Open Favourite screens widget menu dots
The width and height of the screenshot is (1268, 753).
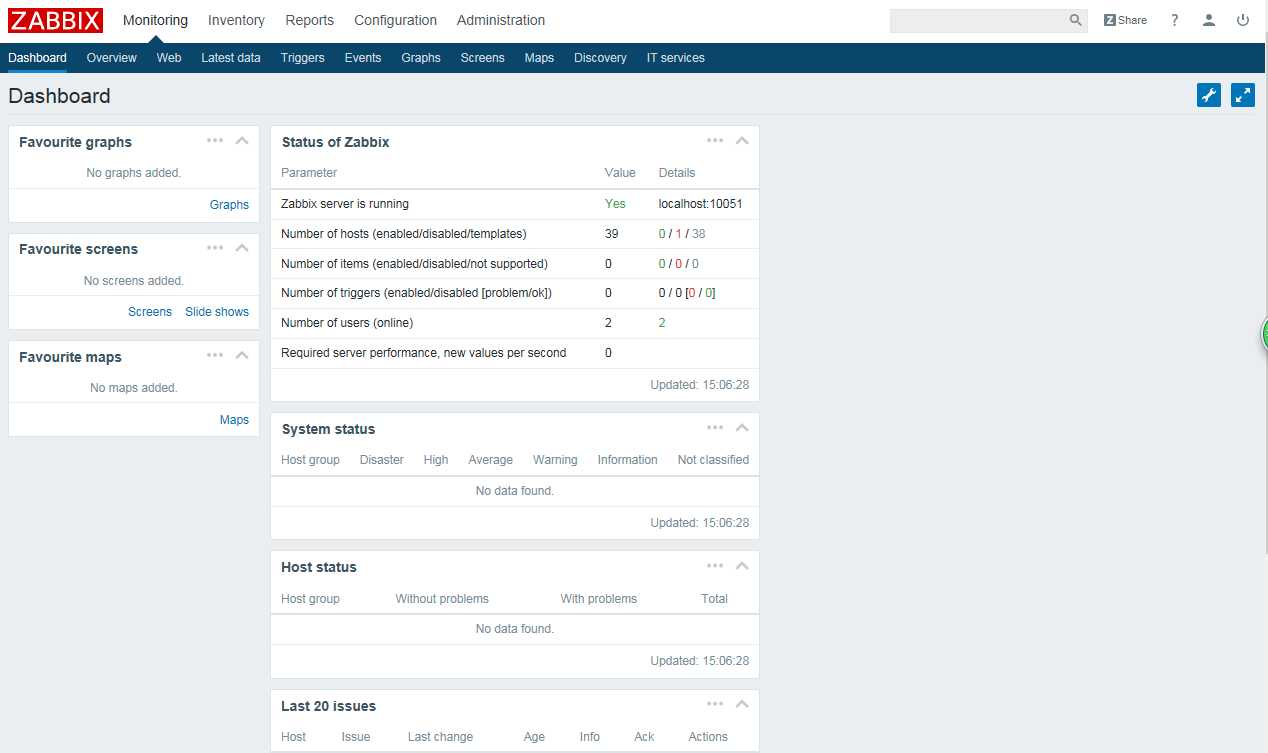point(215,247)
